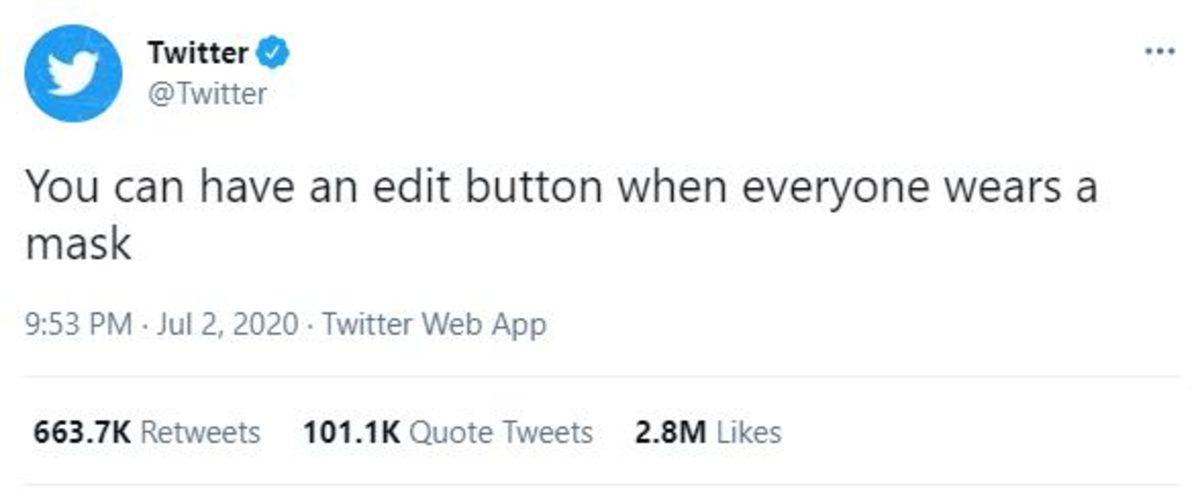Click the @Twitter handle
The image size is (1200, 498).
pos(207,94)
